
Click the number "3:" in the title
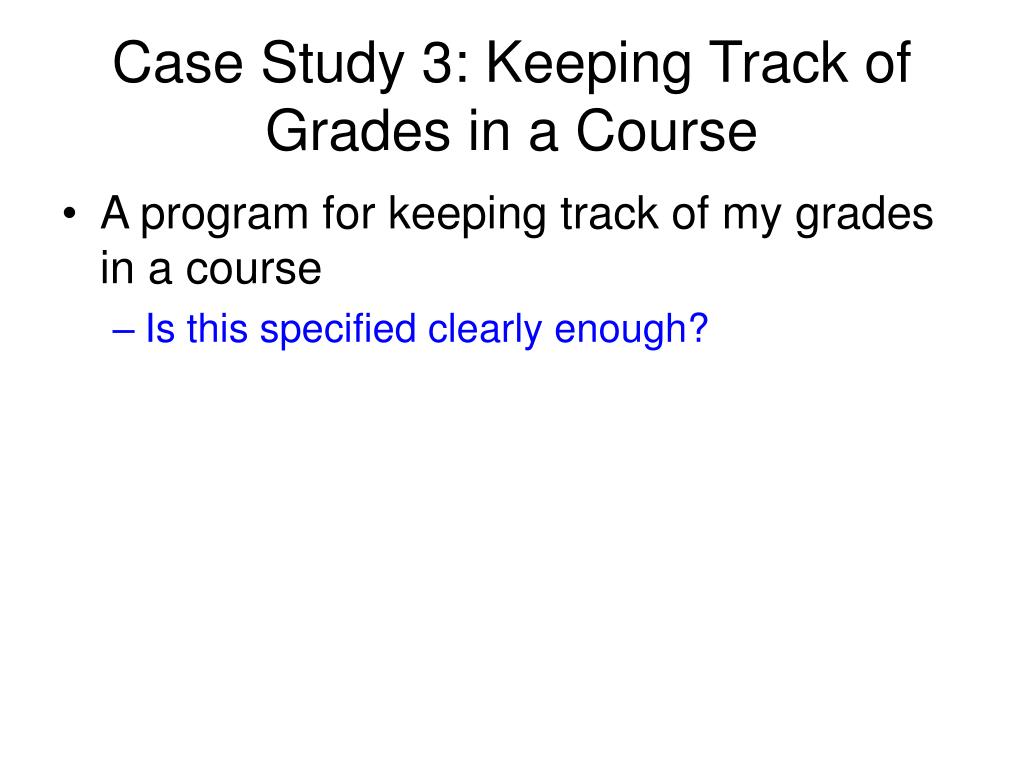(x=446, y=63)
